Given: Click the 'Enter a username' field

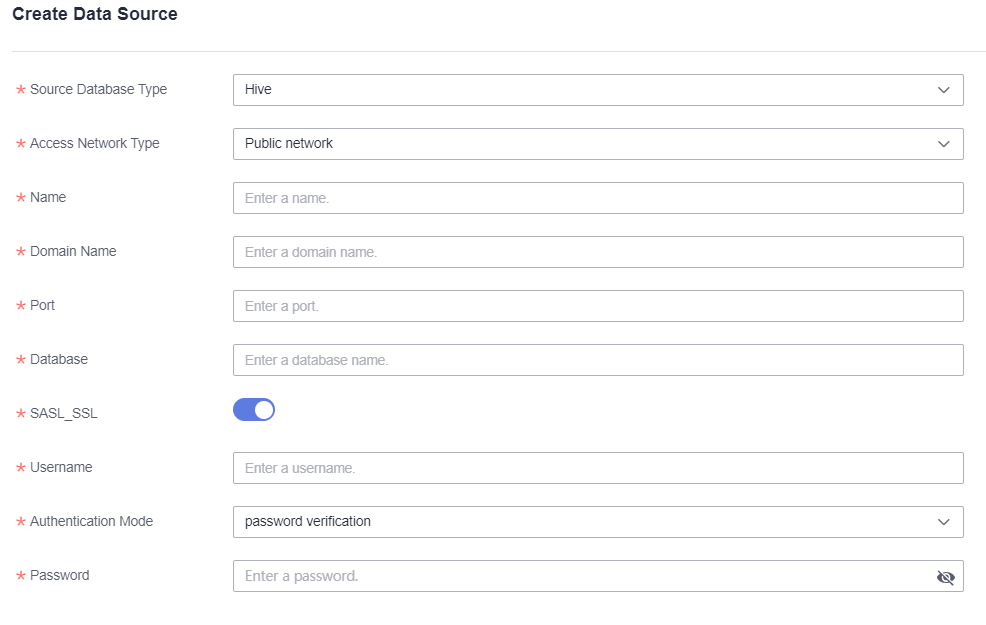Looking at the screenshot, I should pos(597,468).
